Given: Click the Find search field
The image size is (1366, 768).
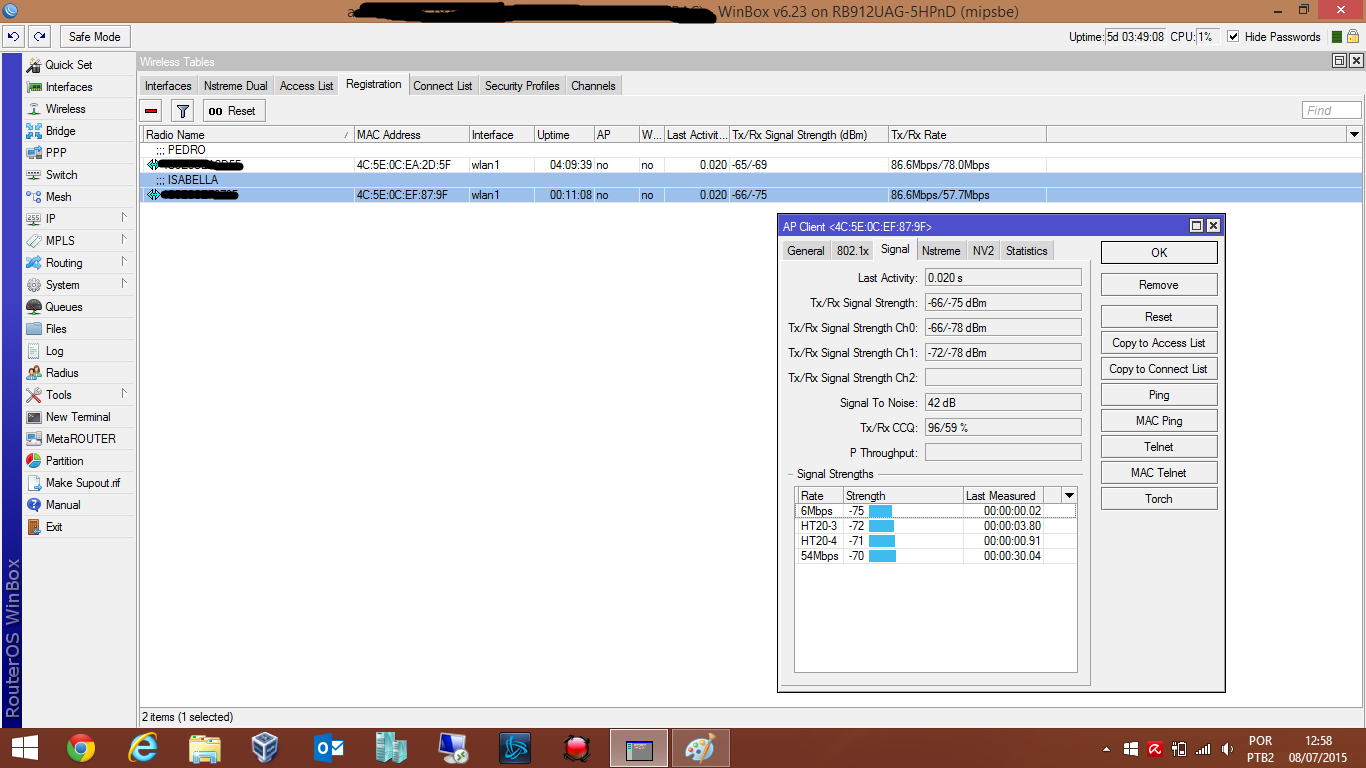Looking at the screenshot, I should tap(1332, 111).
